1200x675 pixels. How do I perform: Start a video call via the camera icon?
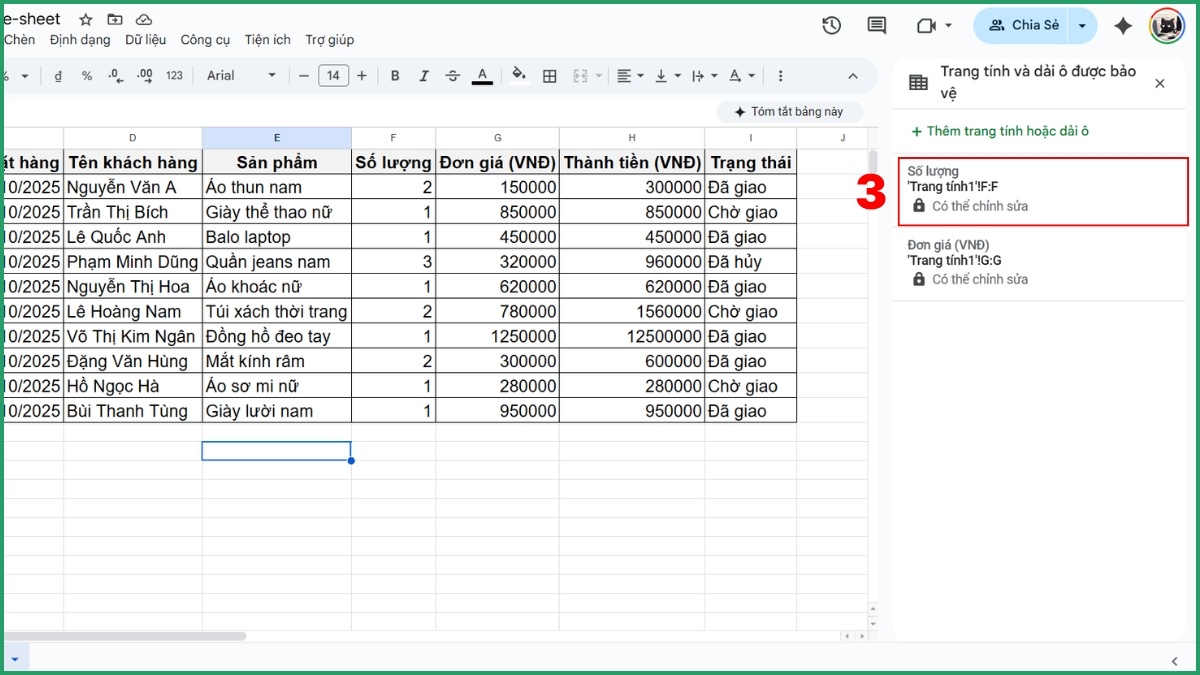(926, 25)
